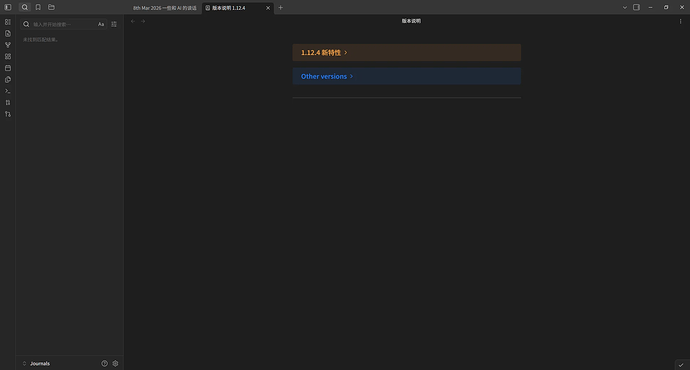
Task: Click the magnifier inside search box
Action: click(26, 24)
